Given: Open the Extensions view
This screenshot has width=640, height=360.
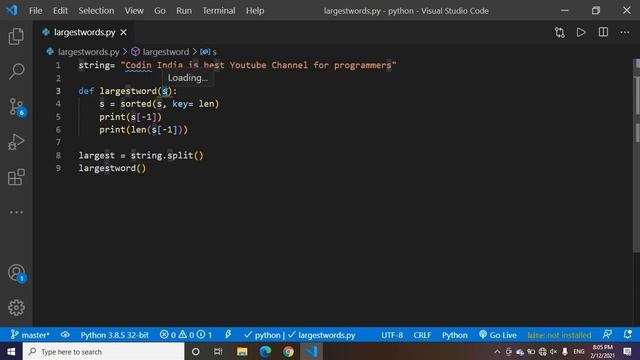Looking at the screenshot, I should pyautogui.click(x=16, y=177).
